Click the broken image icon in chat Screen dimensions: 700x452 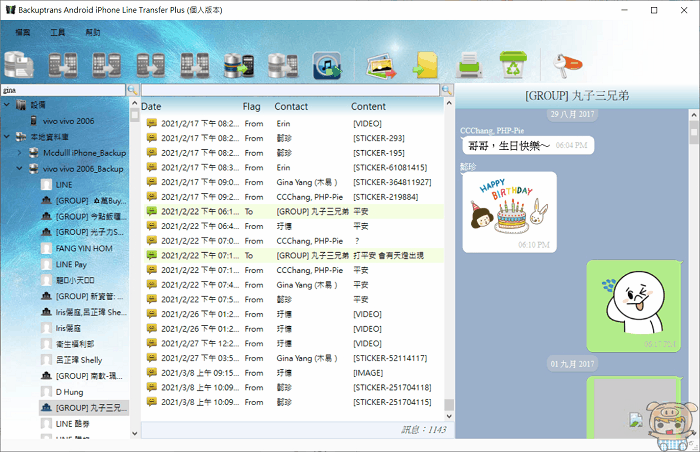click(x=636, y=419)
